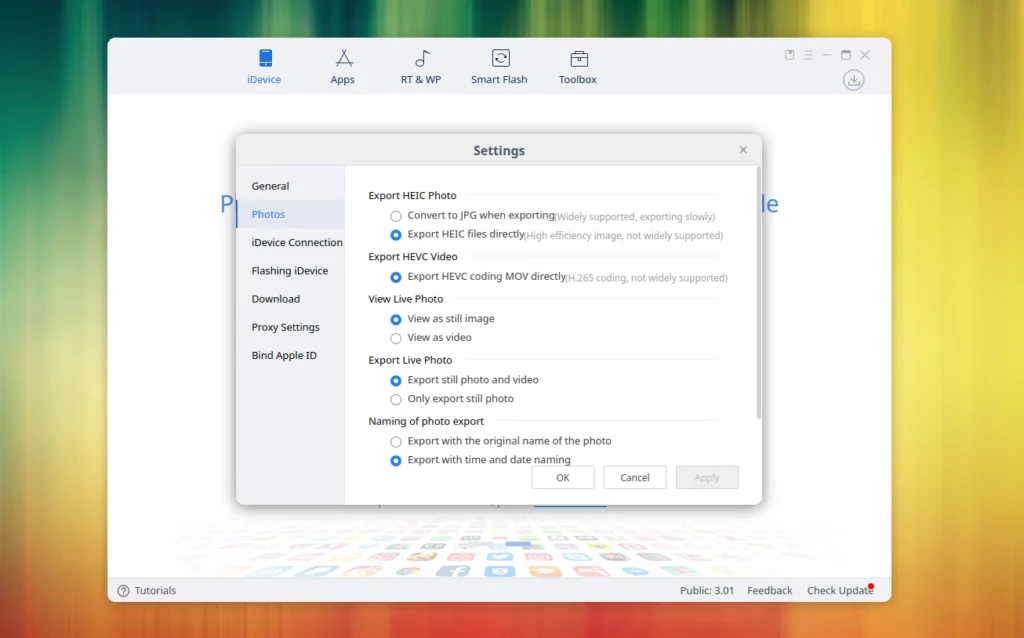Select View as video for Live Photos

click(x=395, y=337)
